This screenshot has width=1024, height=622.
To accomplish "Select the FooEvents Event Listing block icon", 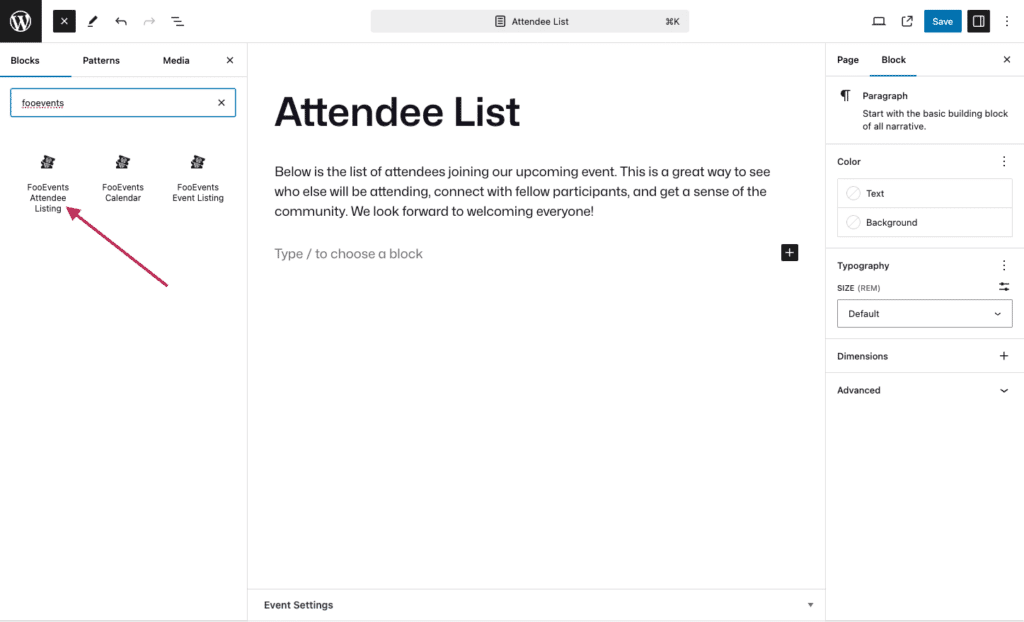I will click(x=197, y=162).
